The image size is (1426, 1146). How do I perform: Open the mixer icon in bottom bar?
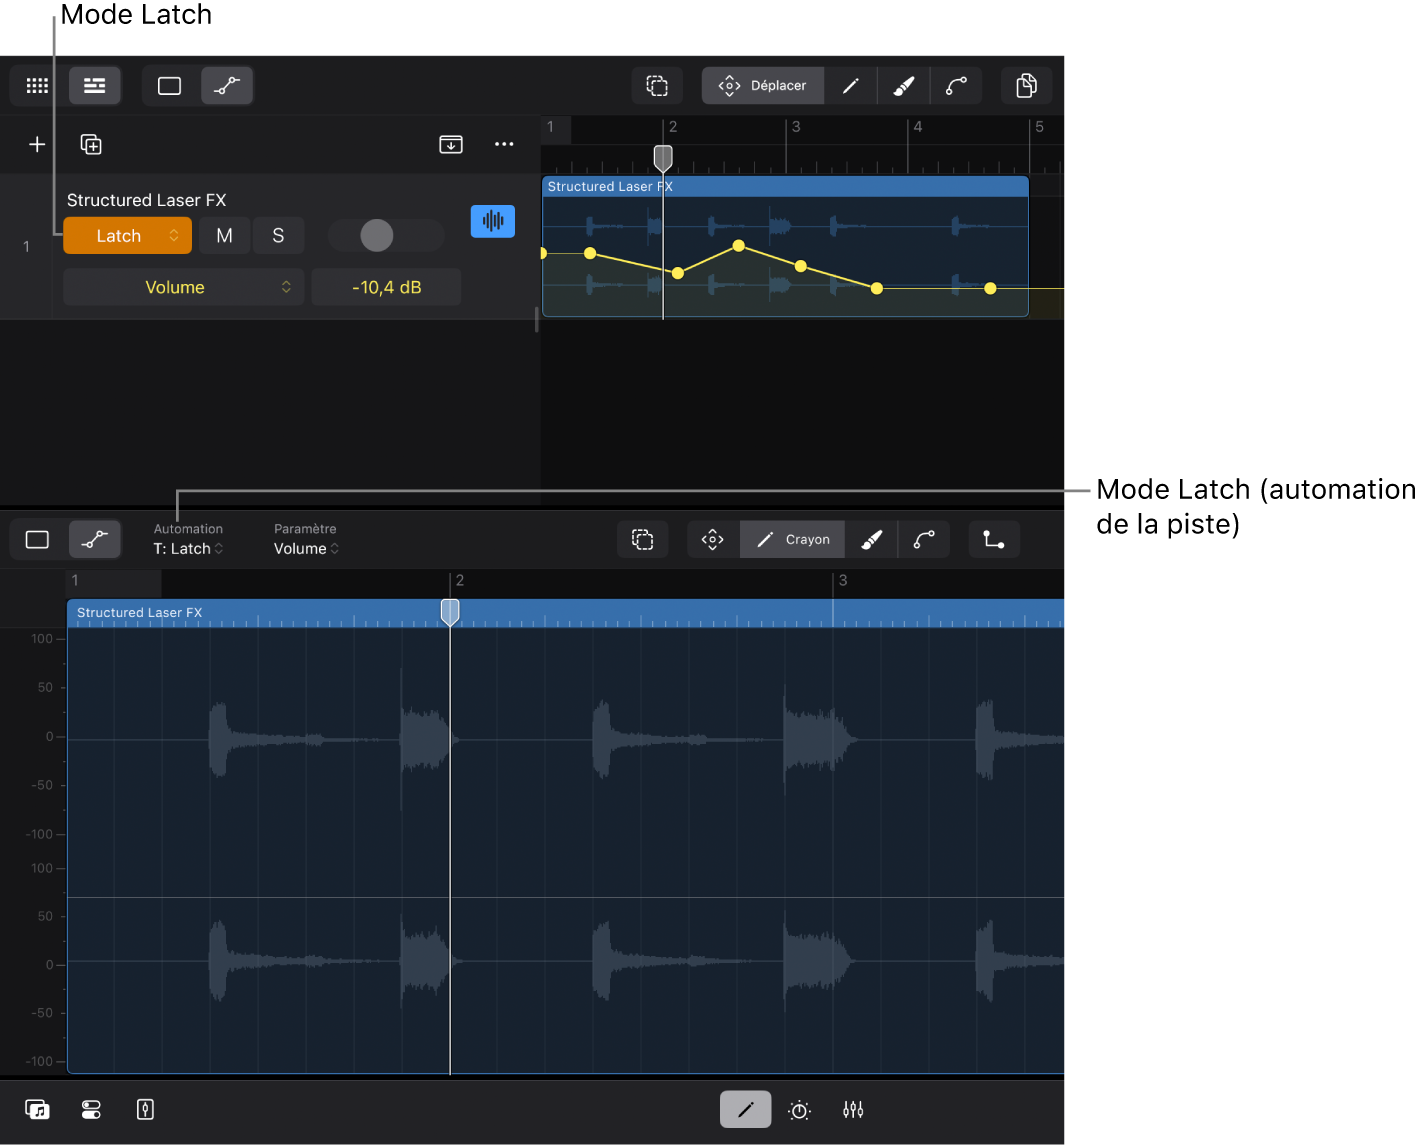853,1110
